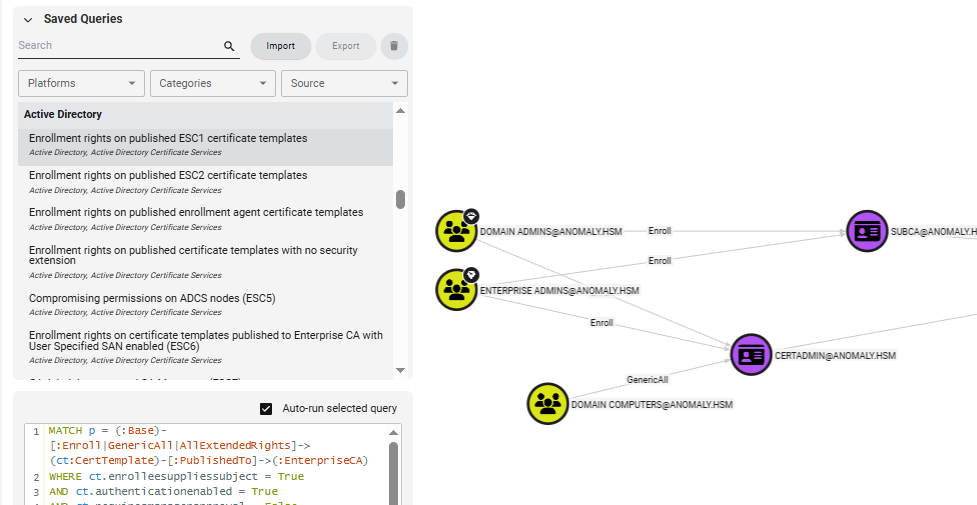Select the SUBCA certificate template node

coord(867,231)
